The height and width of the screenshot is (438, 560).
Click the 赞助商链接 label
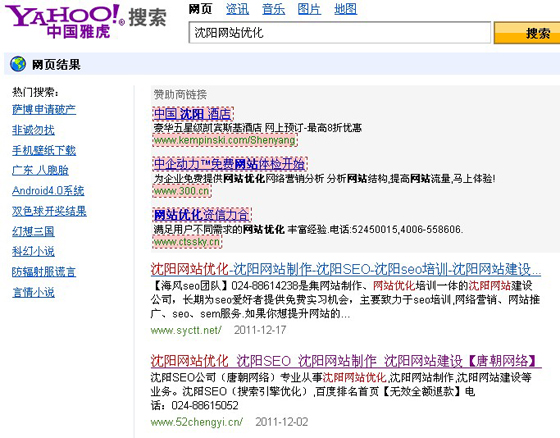[180, 94]
